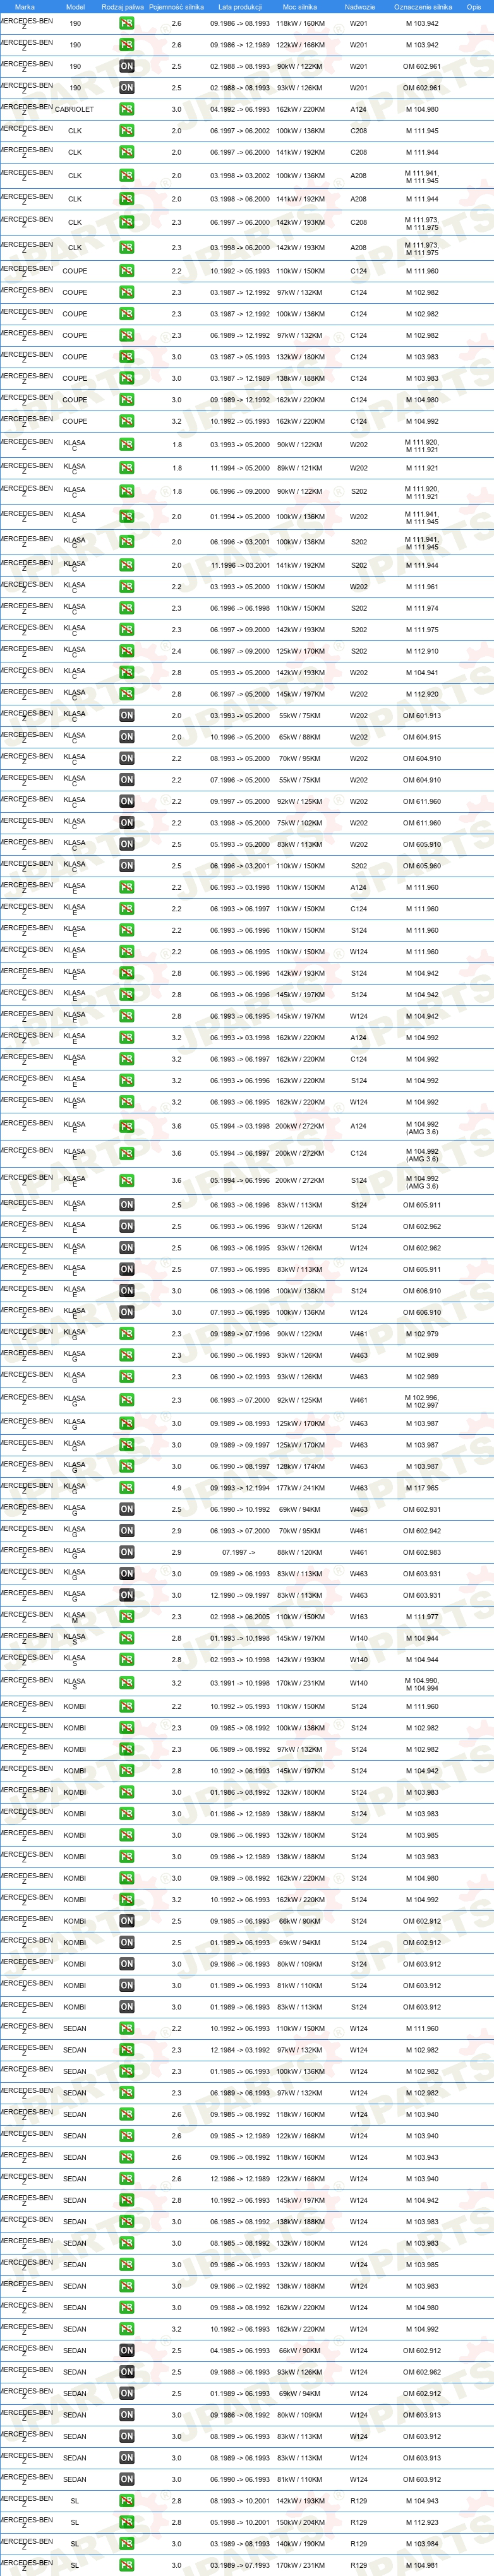494x2576 pixels.
Task: Select the petrol icon in the SL M 104.981 row
Action: point(127,2565)
